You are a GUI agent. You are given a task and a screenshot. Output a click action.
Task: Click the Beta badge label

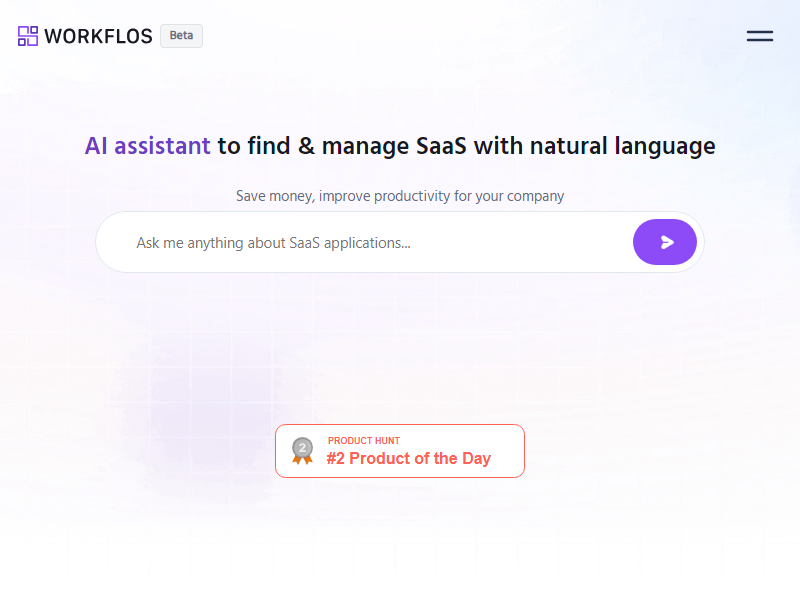coord(181,36)
